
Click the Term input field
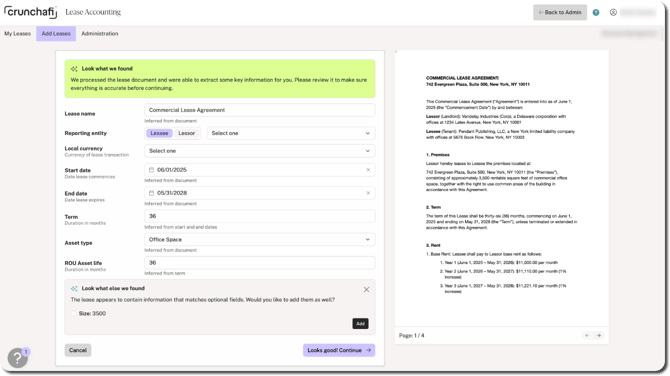[260, 216]
